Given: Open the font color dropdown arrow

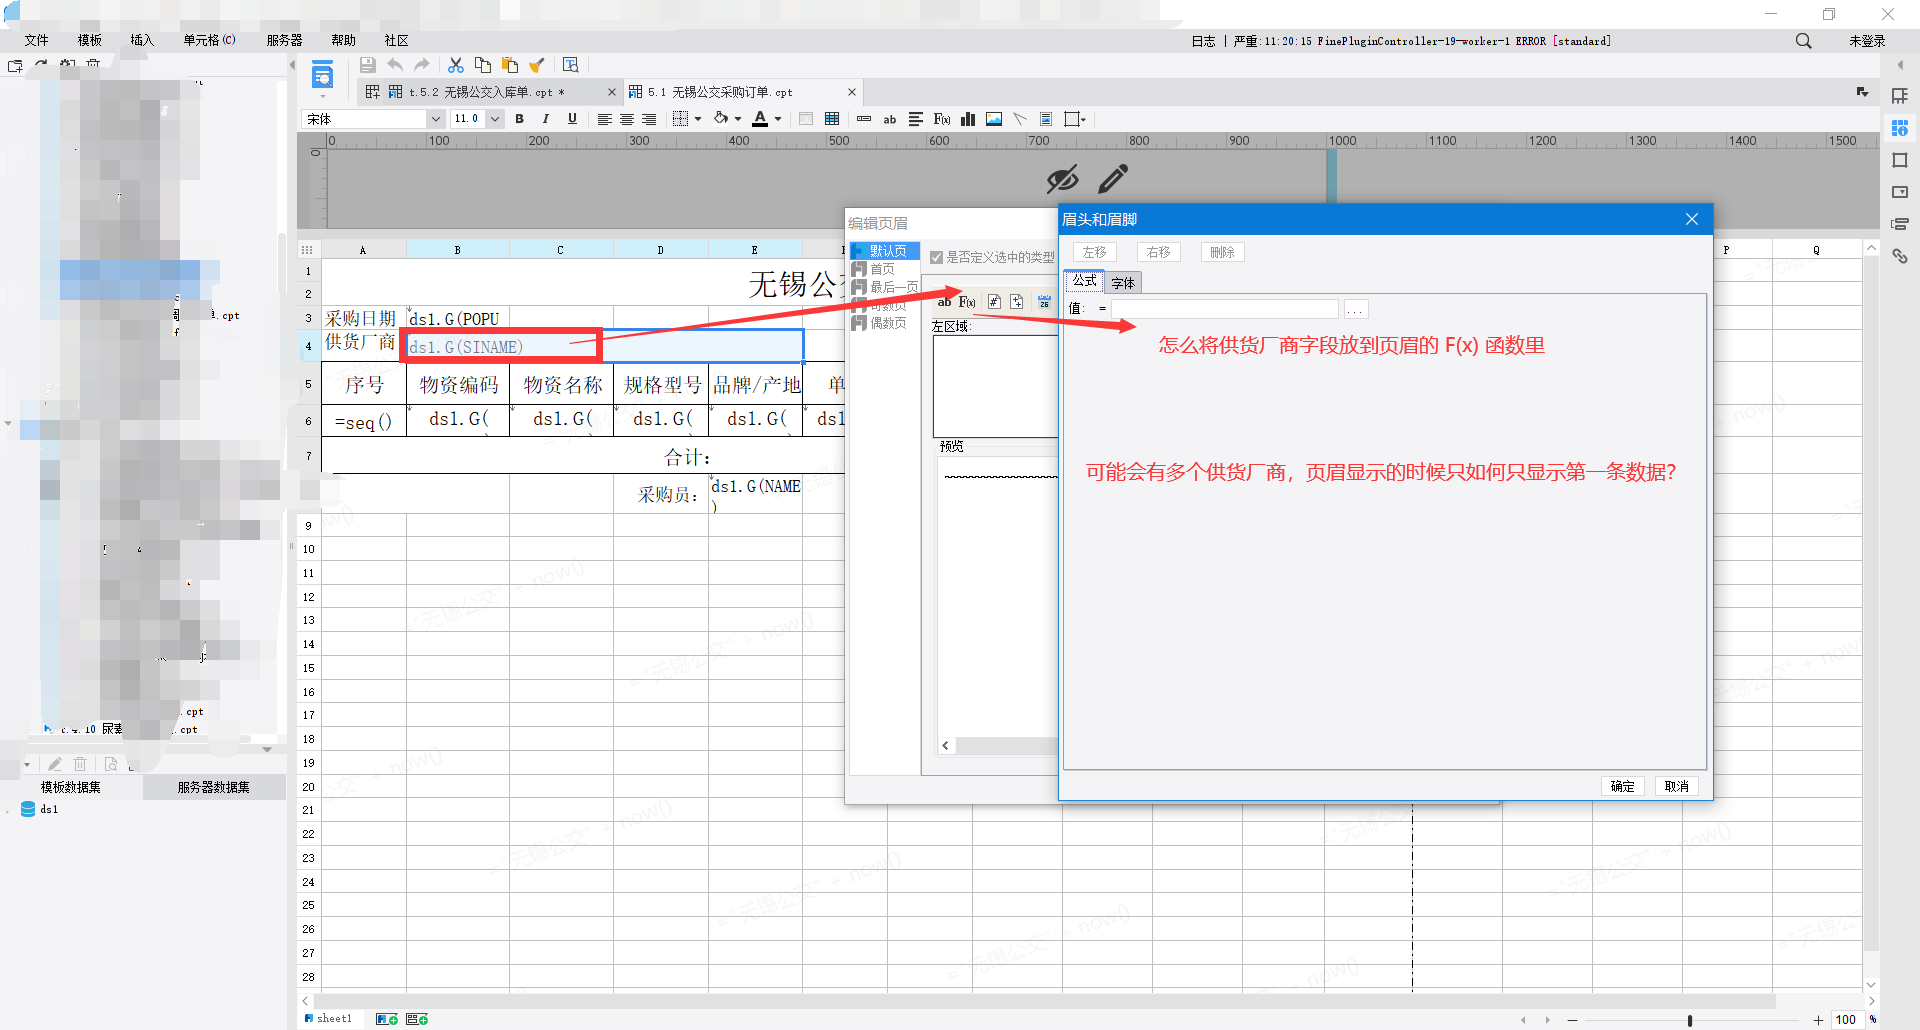Looking at the screenshot, I should click(x=778, y=119).
